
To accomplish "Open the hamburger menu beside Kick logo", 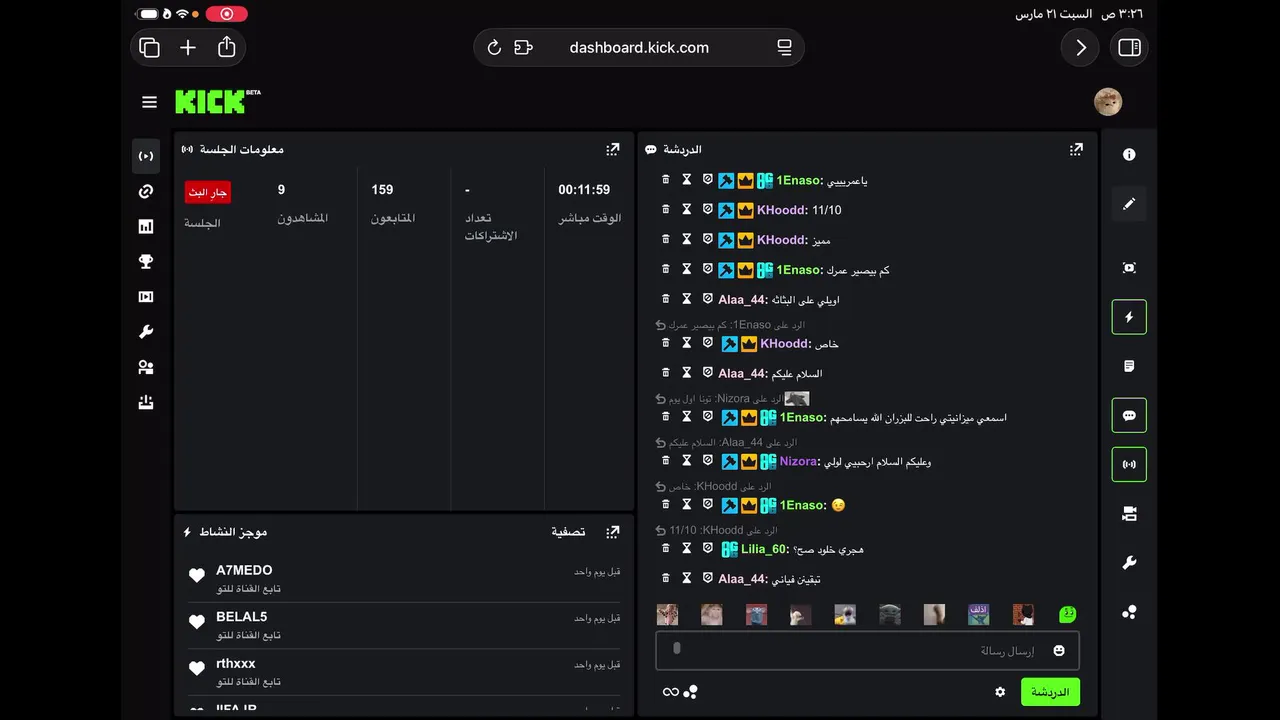I will [150, 102].
